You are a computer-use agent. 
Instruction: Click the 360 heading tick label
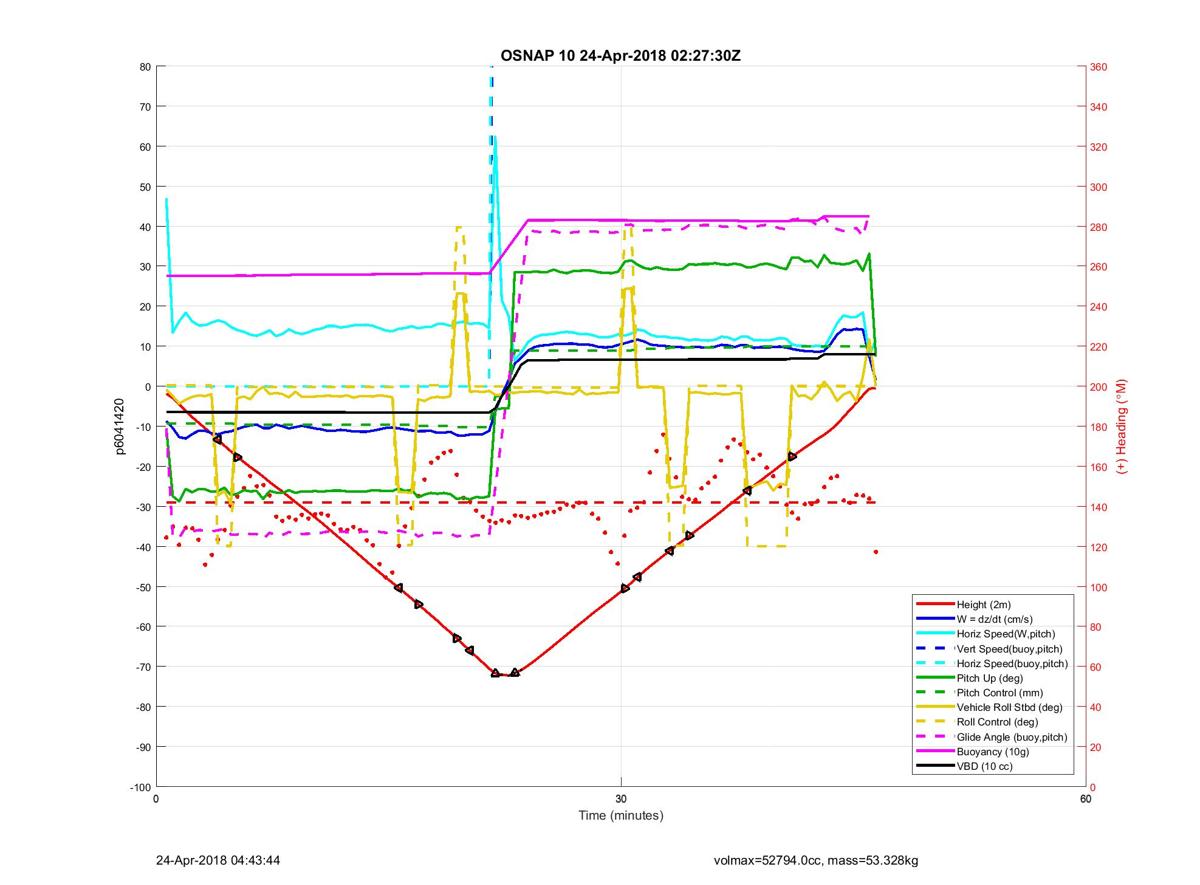pos(1099,67)
